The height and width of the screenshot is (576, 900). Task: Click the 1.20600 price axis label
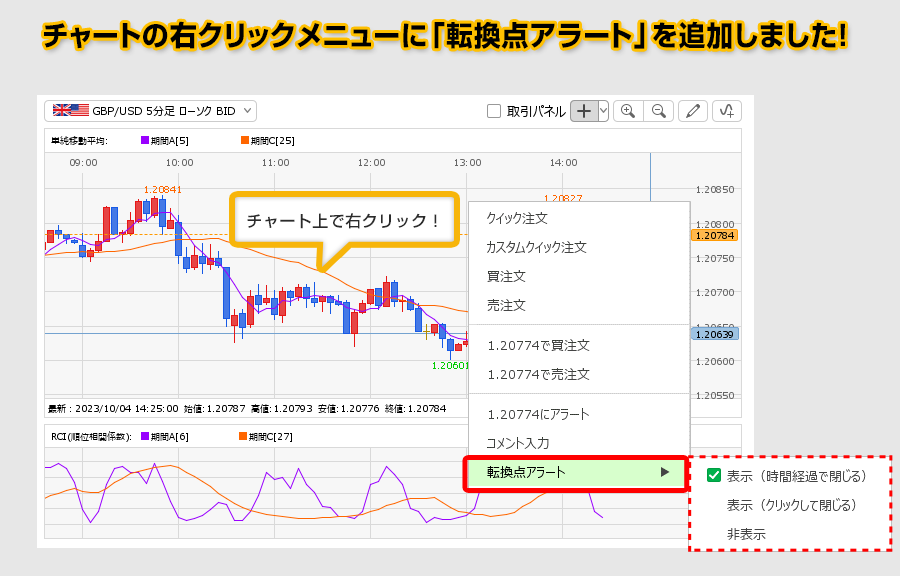(x=715, y=361)
